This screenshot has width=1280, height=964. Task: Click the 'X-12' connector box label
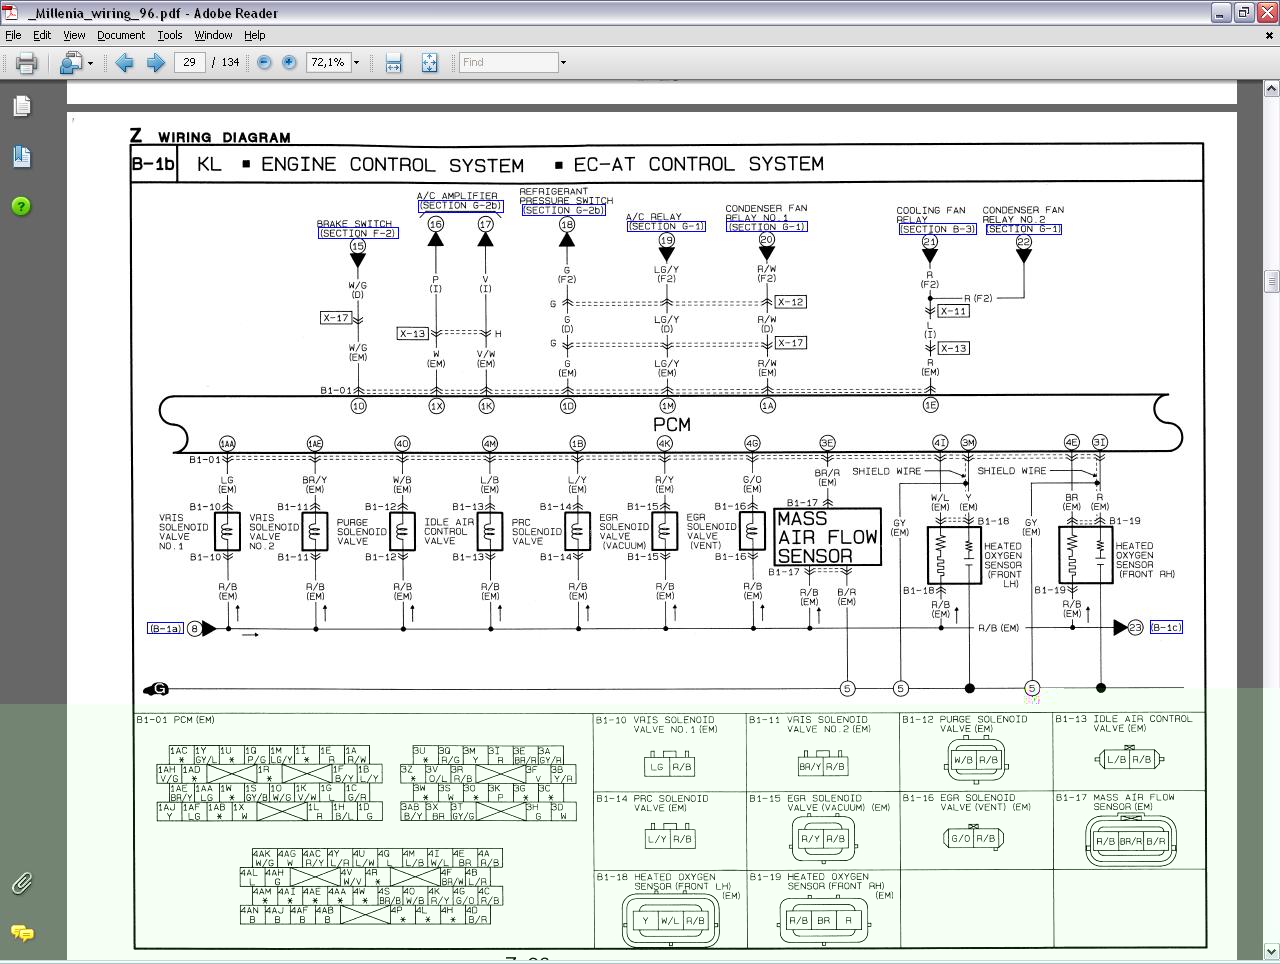(x=790, y=302)
